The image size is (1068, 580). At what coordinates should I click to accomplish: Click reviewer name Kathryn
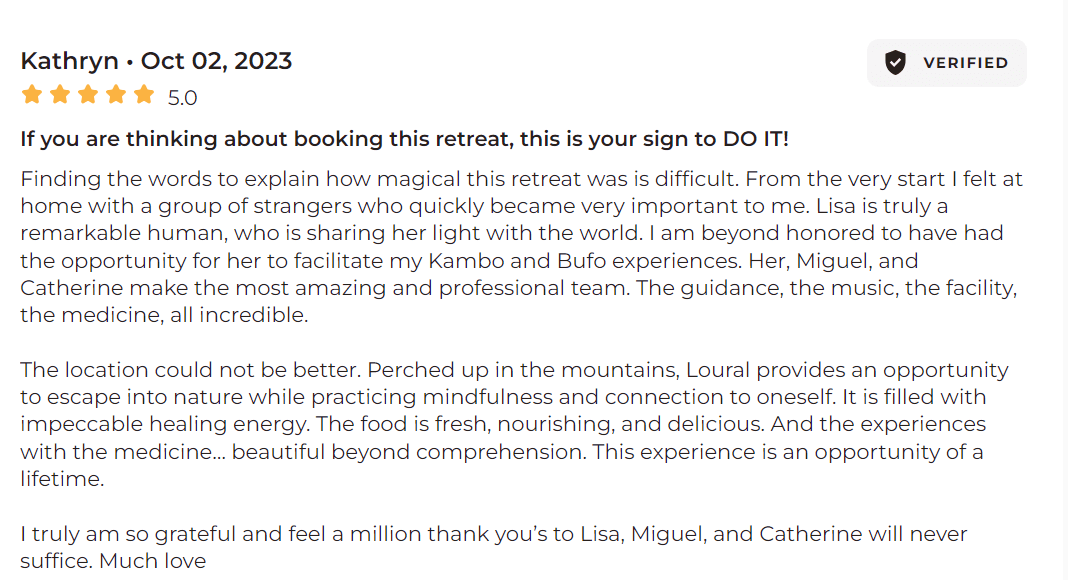tap(69, 61)
